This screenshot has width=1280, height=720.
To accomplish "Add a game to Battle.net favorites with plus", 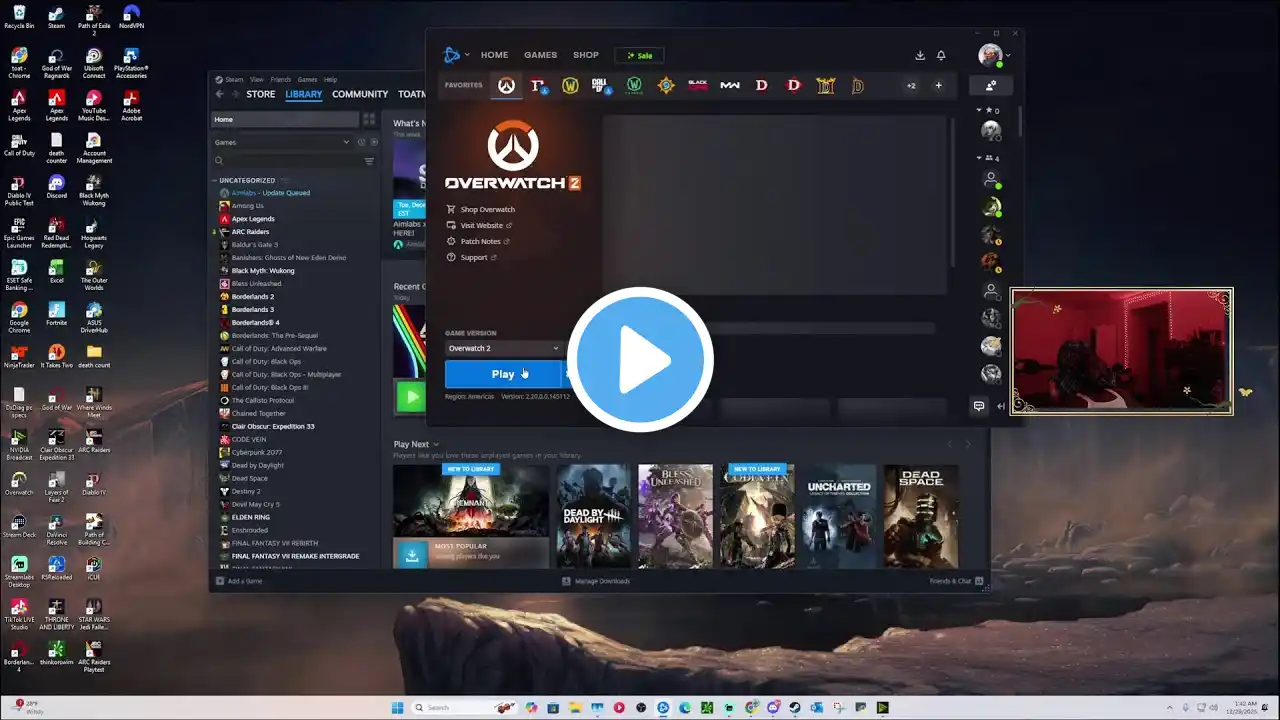I will (938, 86).
